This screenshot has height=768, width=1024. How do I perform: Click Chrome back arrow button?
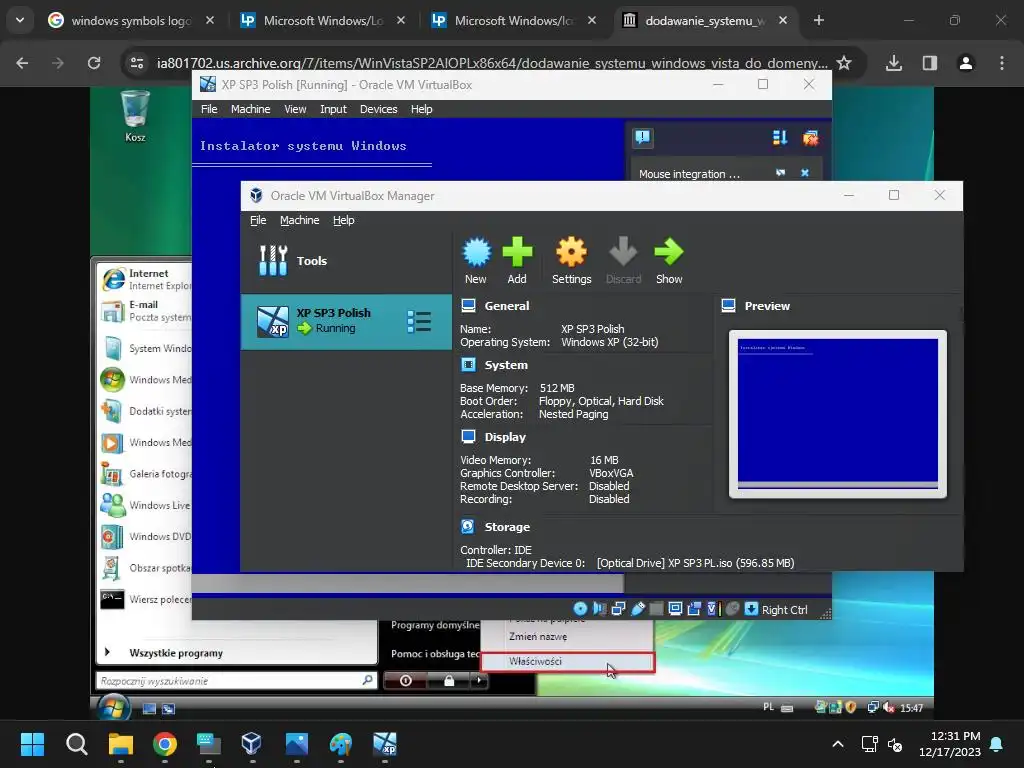tap(22, 63)
